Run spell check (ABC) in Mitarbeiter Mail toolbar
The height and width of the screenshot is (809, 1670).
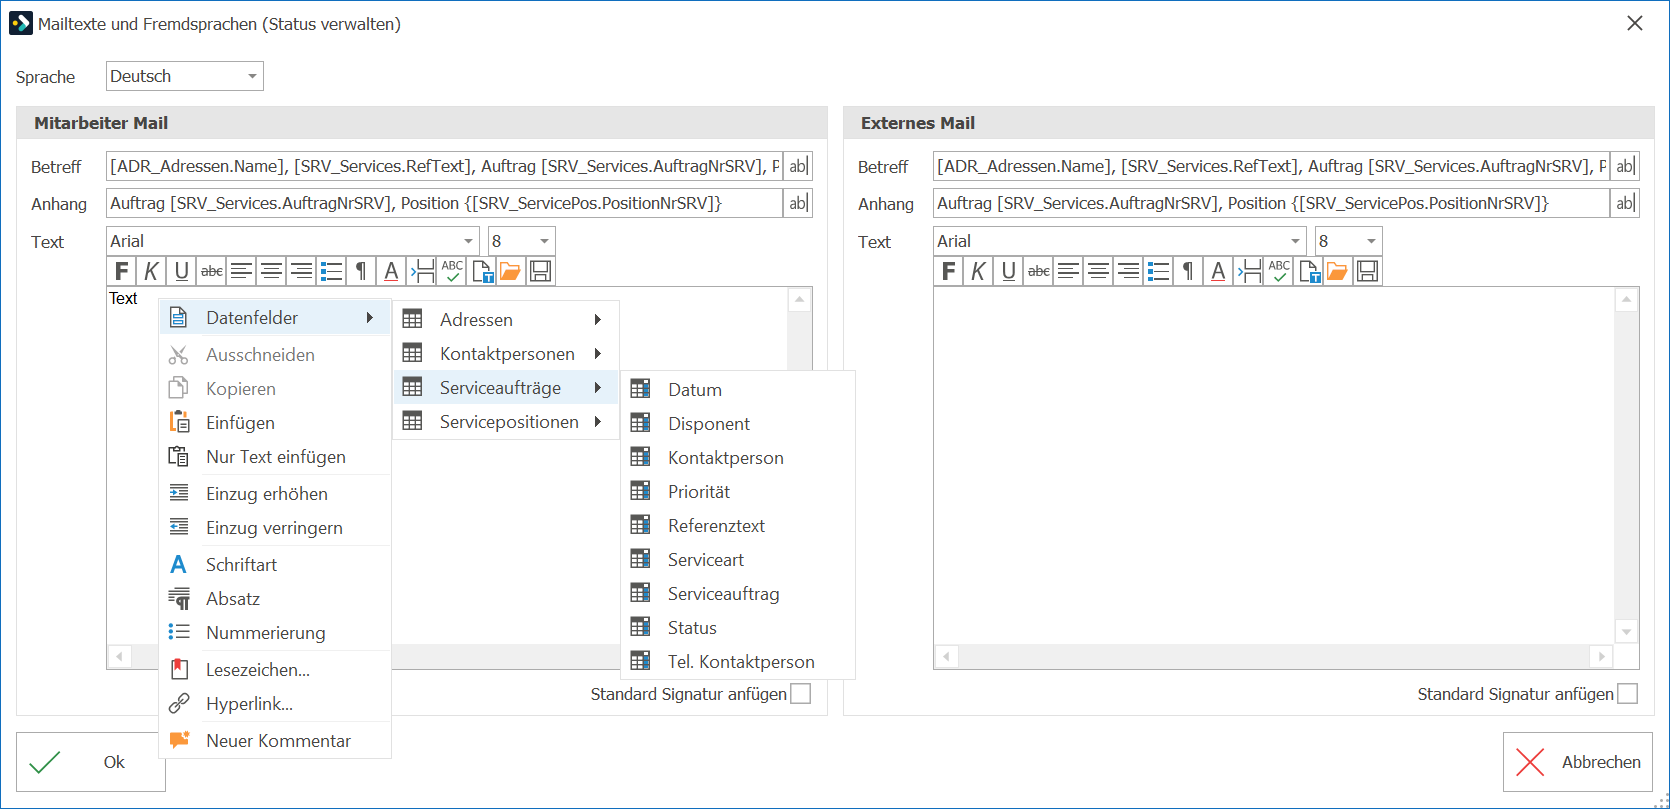(x=452, y=271)
